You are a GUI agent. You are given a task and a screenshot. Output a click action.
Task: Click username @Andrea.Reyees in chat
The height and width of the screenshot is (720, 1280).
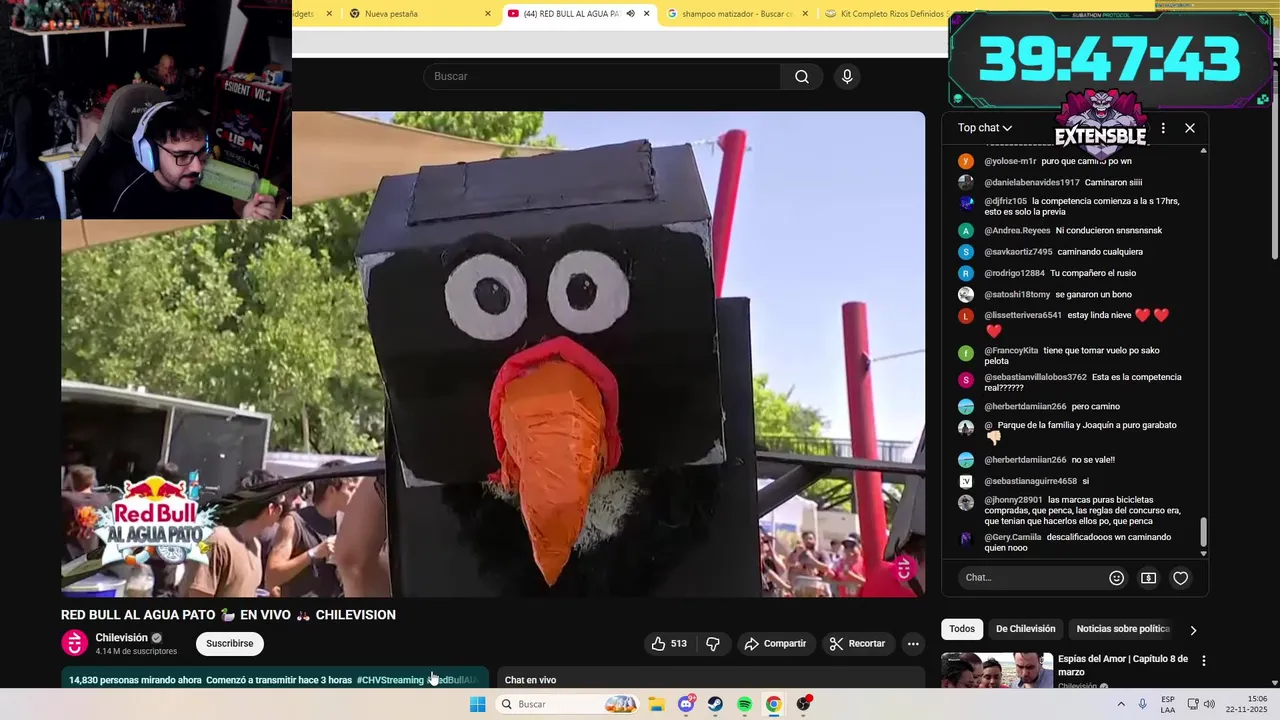(1017, 231)
